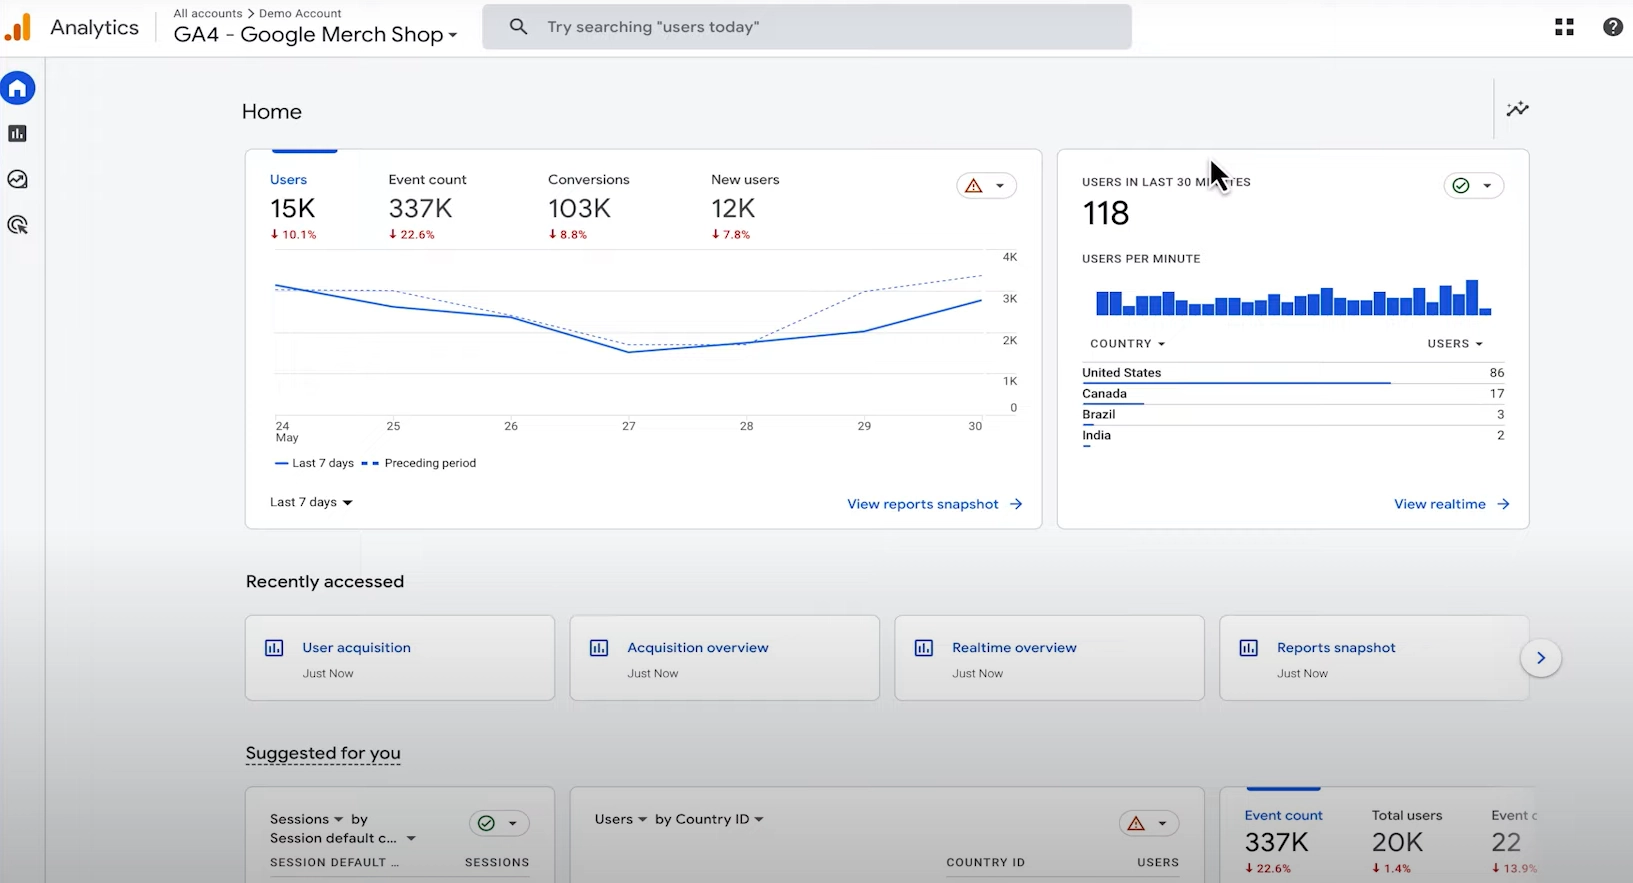Open Session default channel dimension dropdown
Viewport: 1633px width, 883px height.
click(x=342, y=838)
